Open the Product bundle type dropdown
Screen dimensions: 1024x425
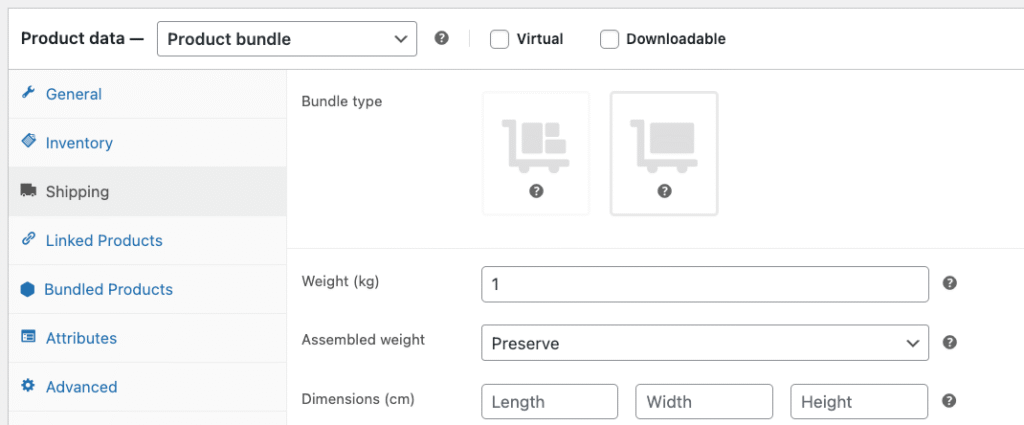pyautogui.click(x=287, y=39)
